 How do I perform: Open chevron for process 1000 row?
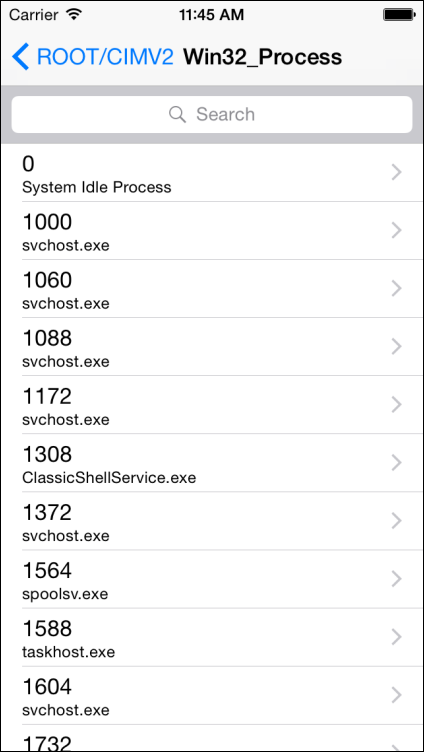[x=396, y=230]
